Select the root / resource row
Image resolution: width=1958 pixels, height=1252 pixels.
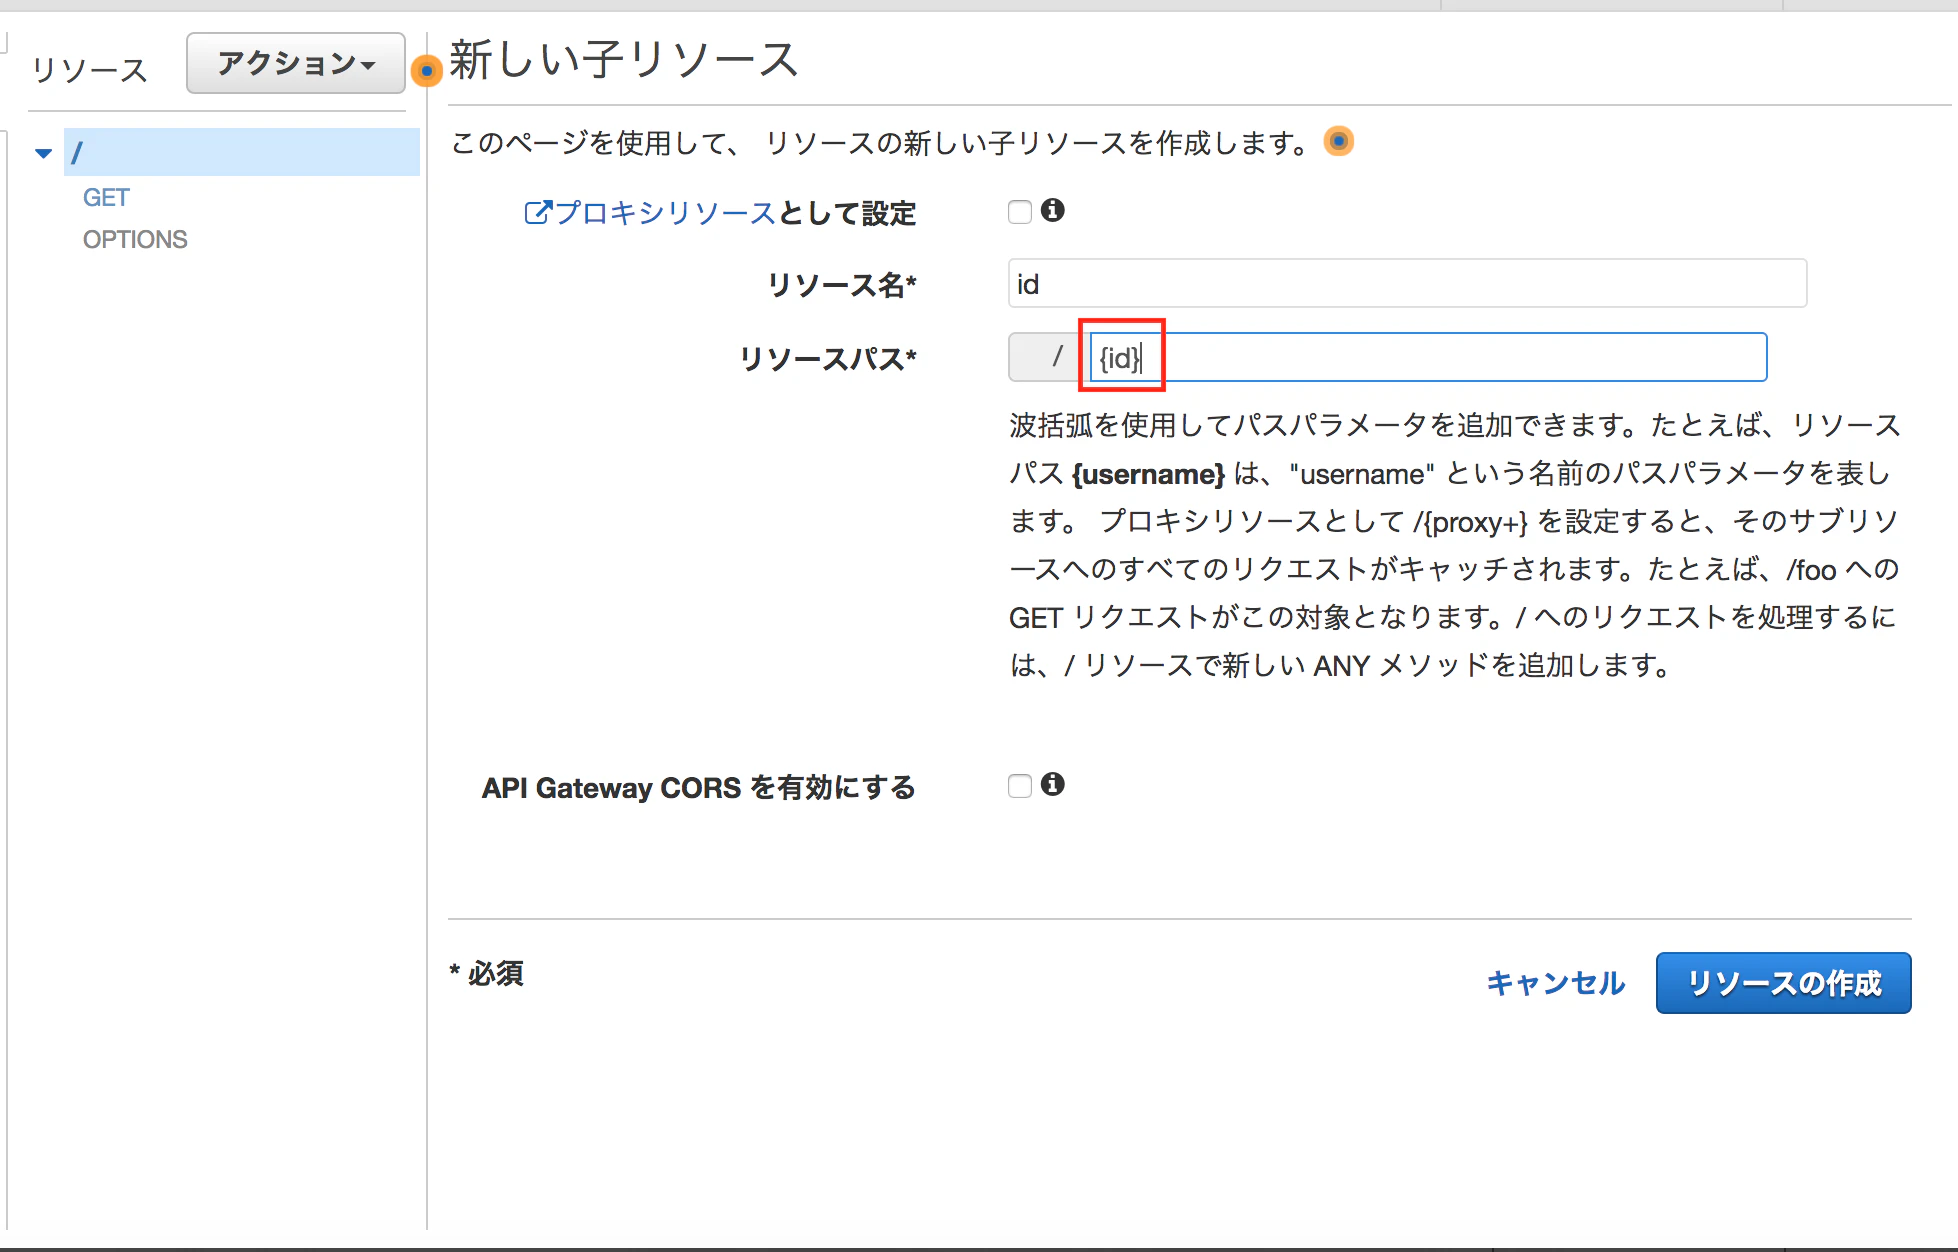241,152
